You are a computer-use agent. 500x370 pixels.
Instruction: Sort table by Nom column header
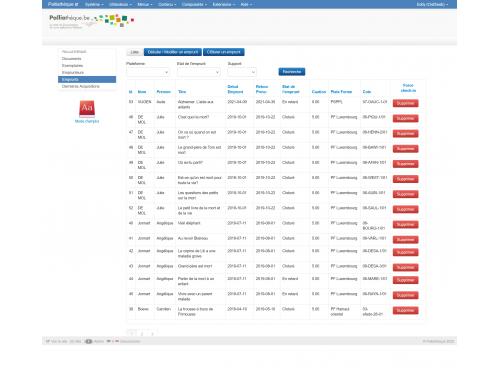142,92
